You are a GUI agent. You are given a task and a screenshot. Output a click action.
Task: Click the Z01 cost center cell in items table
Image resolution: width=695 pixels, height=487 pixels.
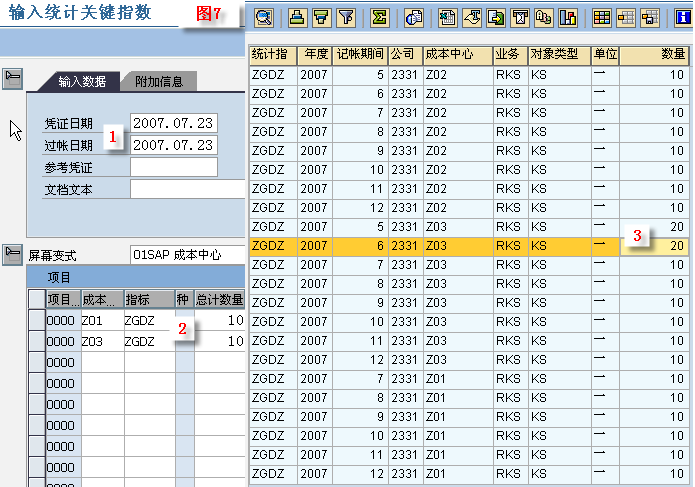point(102,320)
